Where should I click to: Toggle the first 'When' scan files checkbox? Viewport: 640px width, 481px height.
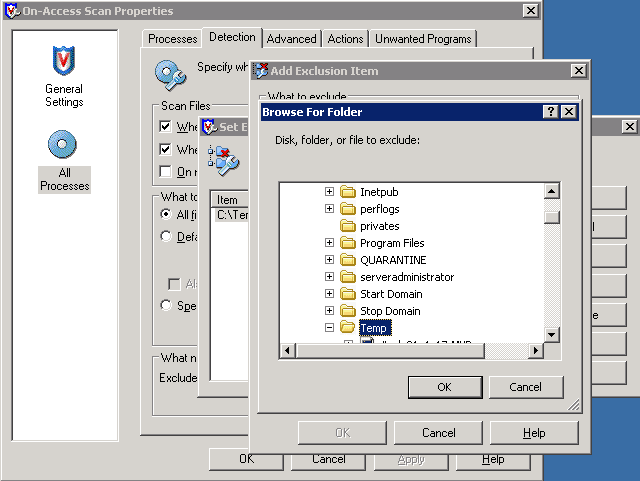tap(165, 127)
